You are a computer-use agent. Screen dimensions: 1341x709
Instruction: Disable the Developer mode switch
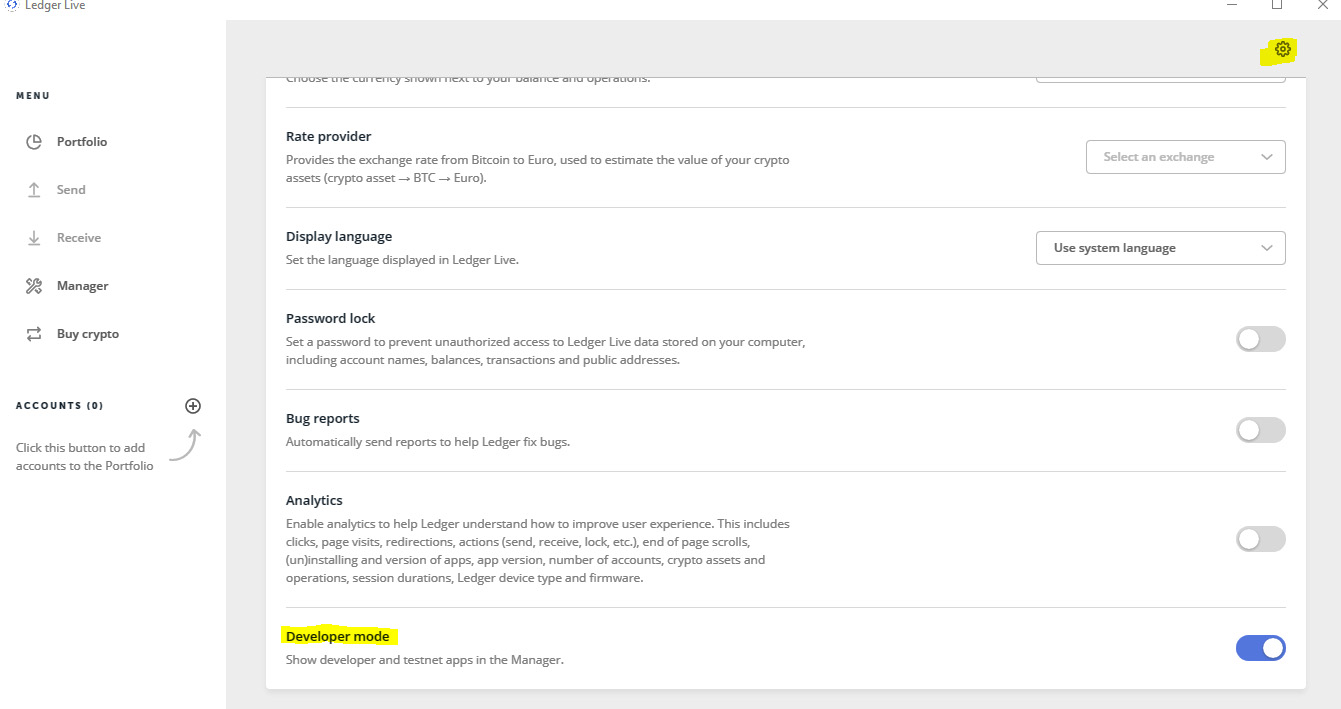pos(1260,648)
